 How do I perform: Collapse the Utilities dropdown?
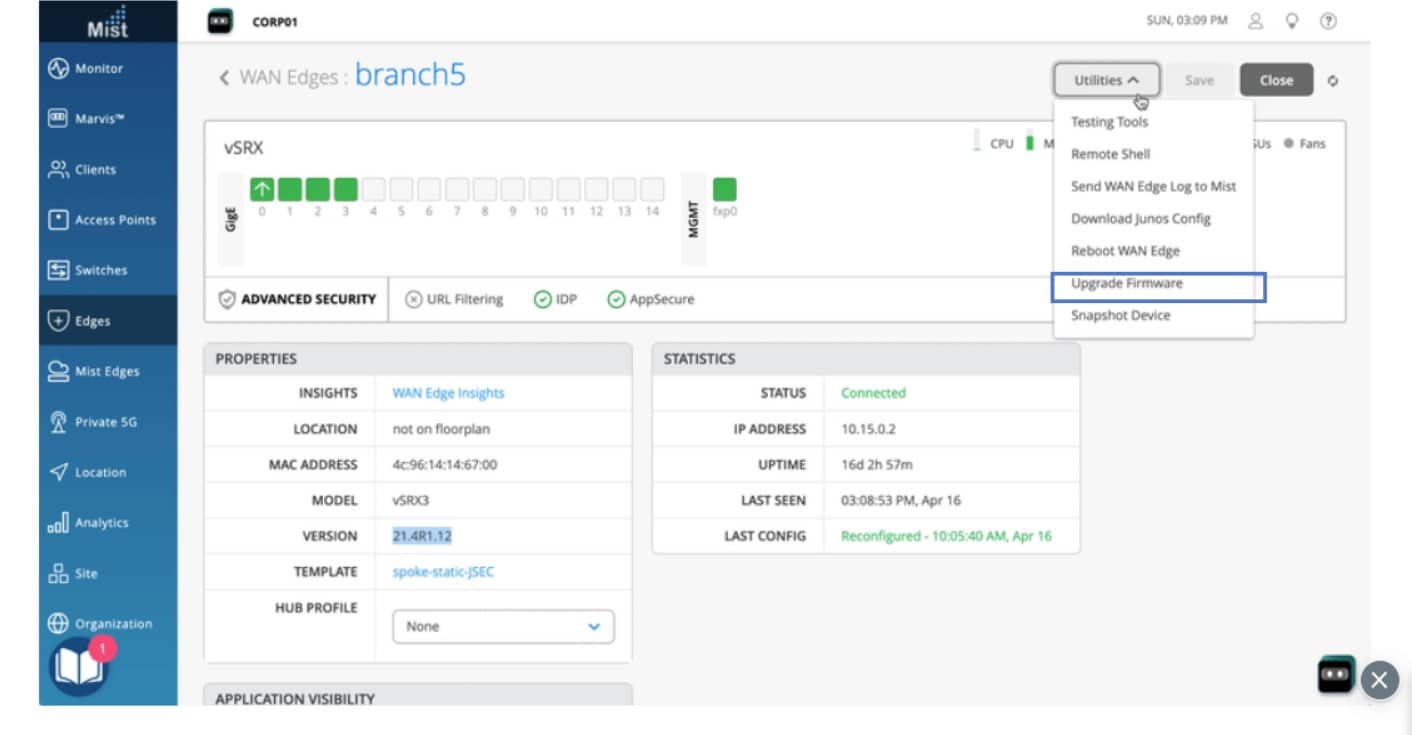click(1106, 80)
